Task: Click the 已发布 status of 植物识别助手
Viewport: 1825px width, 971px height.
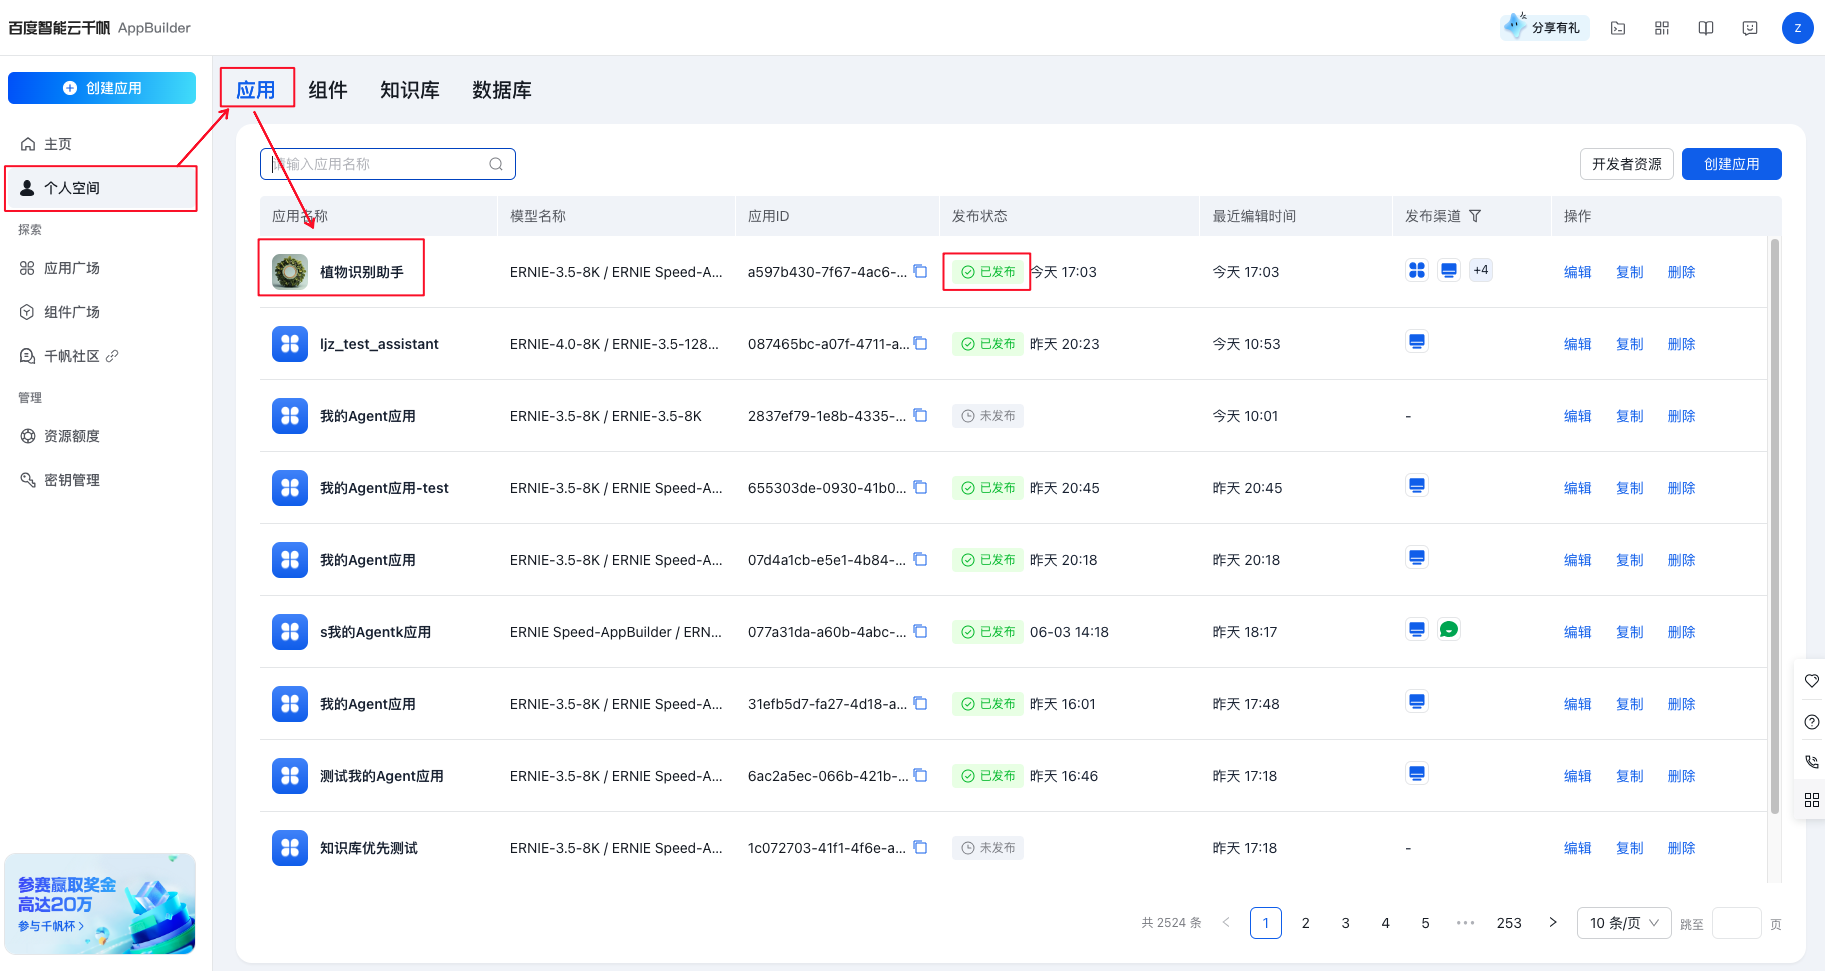Action: [x=988, y=272]
